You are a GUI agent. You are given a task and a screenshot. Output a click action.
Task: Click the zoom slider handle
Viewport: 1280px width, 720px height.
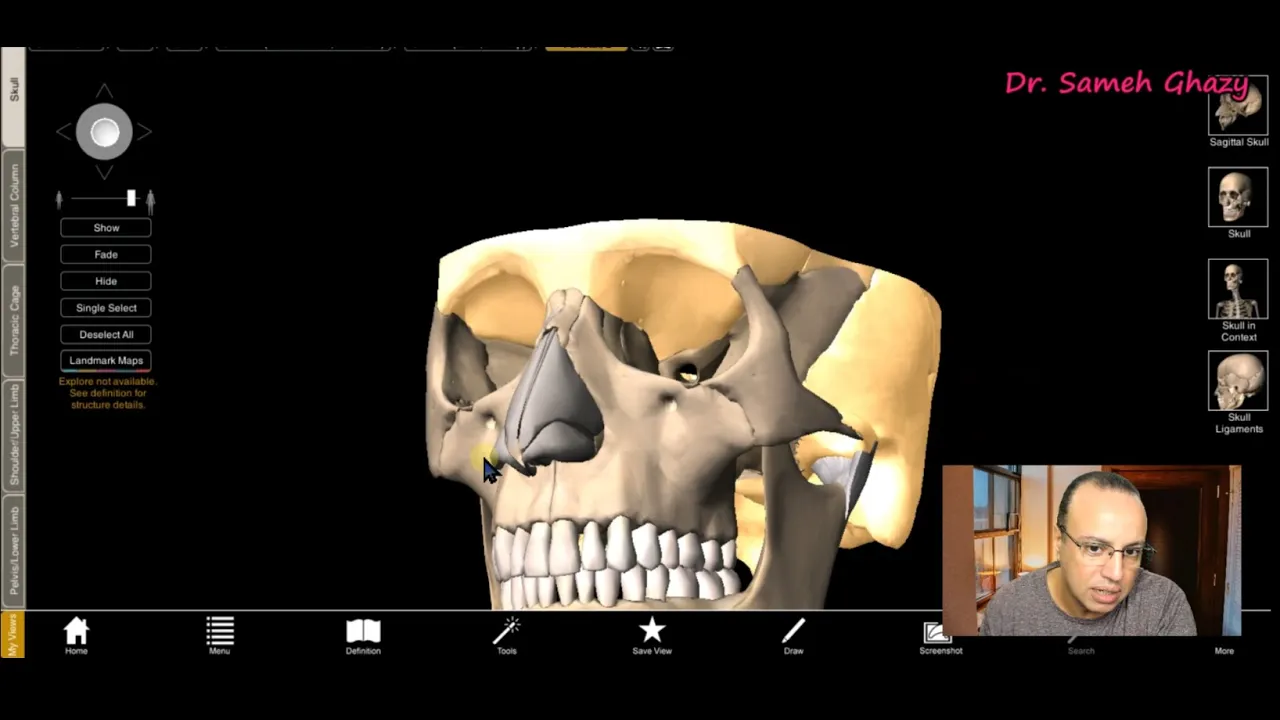(x=131, y=199)
